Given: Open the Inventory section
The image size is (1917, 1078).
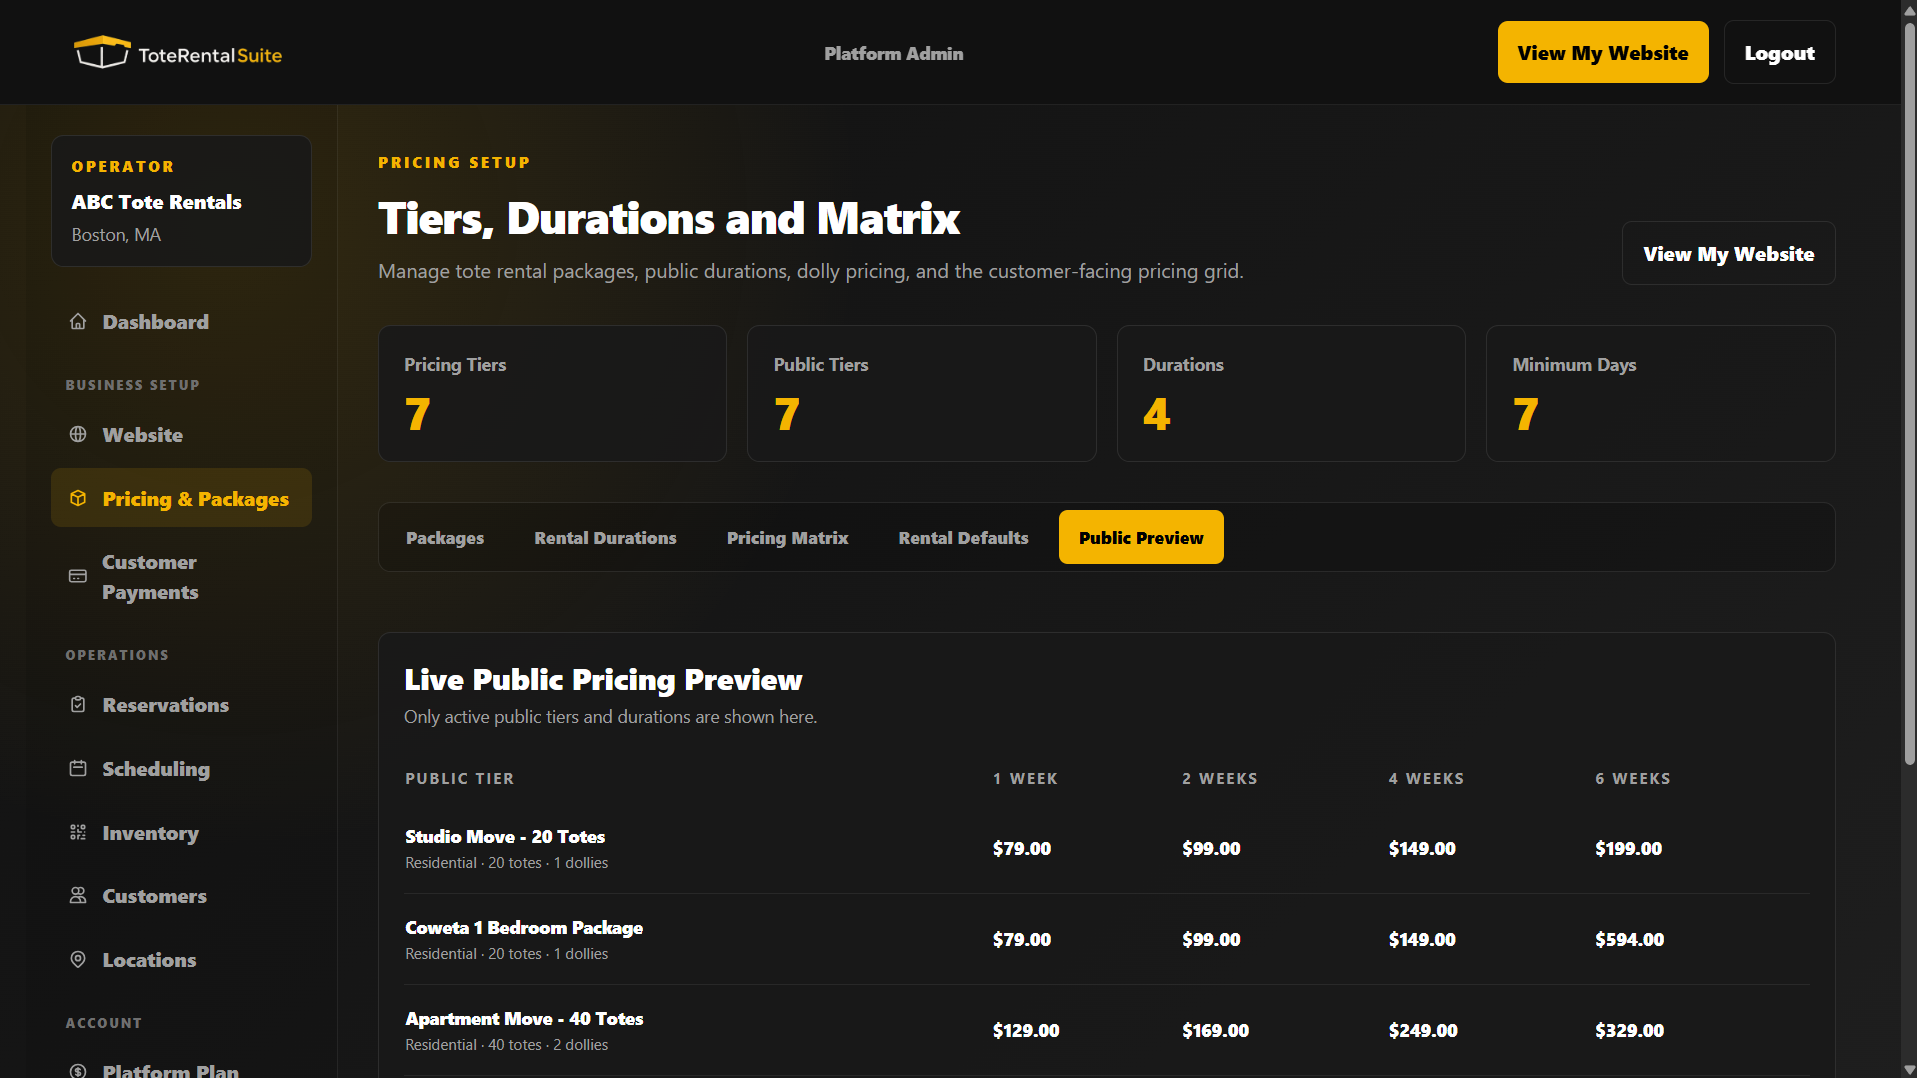Looking at the screenshot, I should tap(181, 833).
